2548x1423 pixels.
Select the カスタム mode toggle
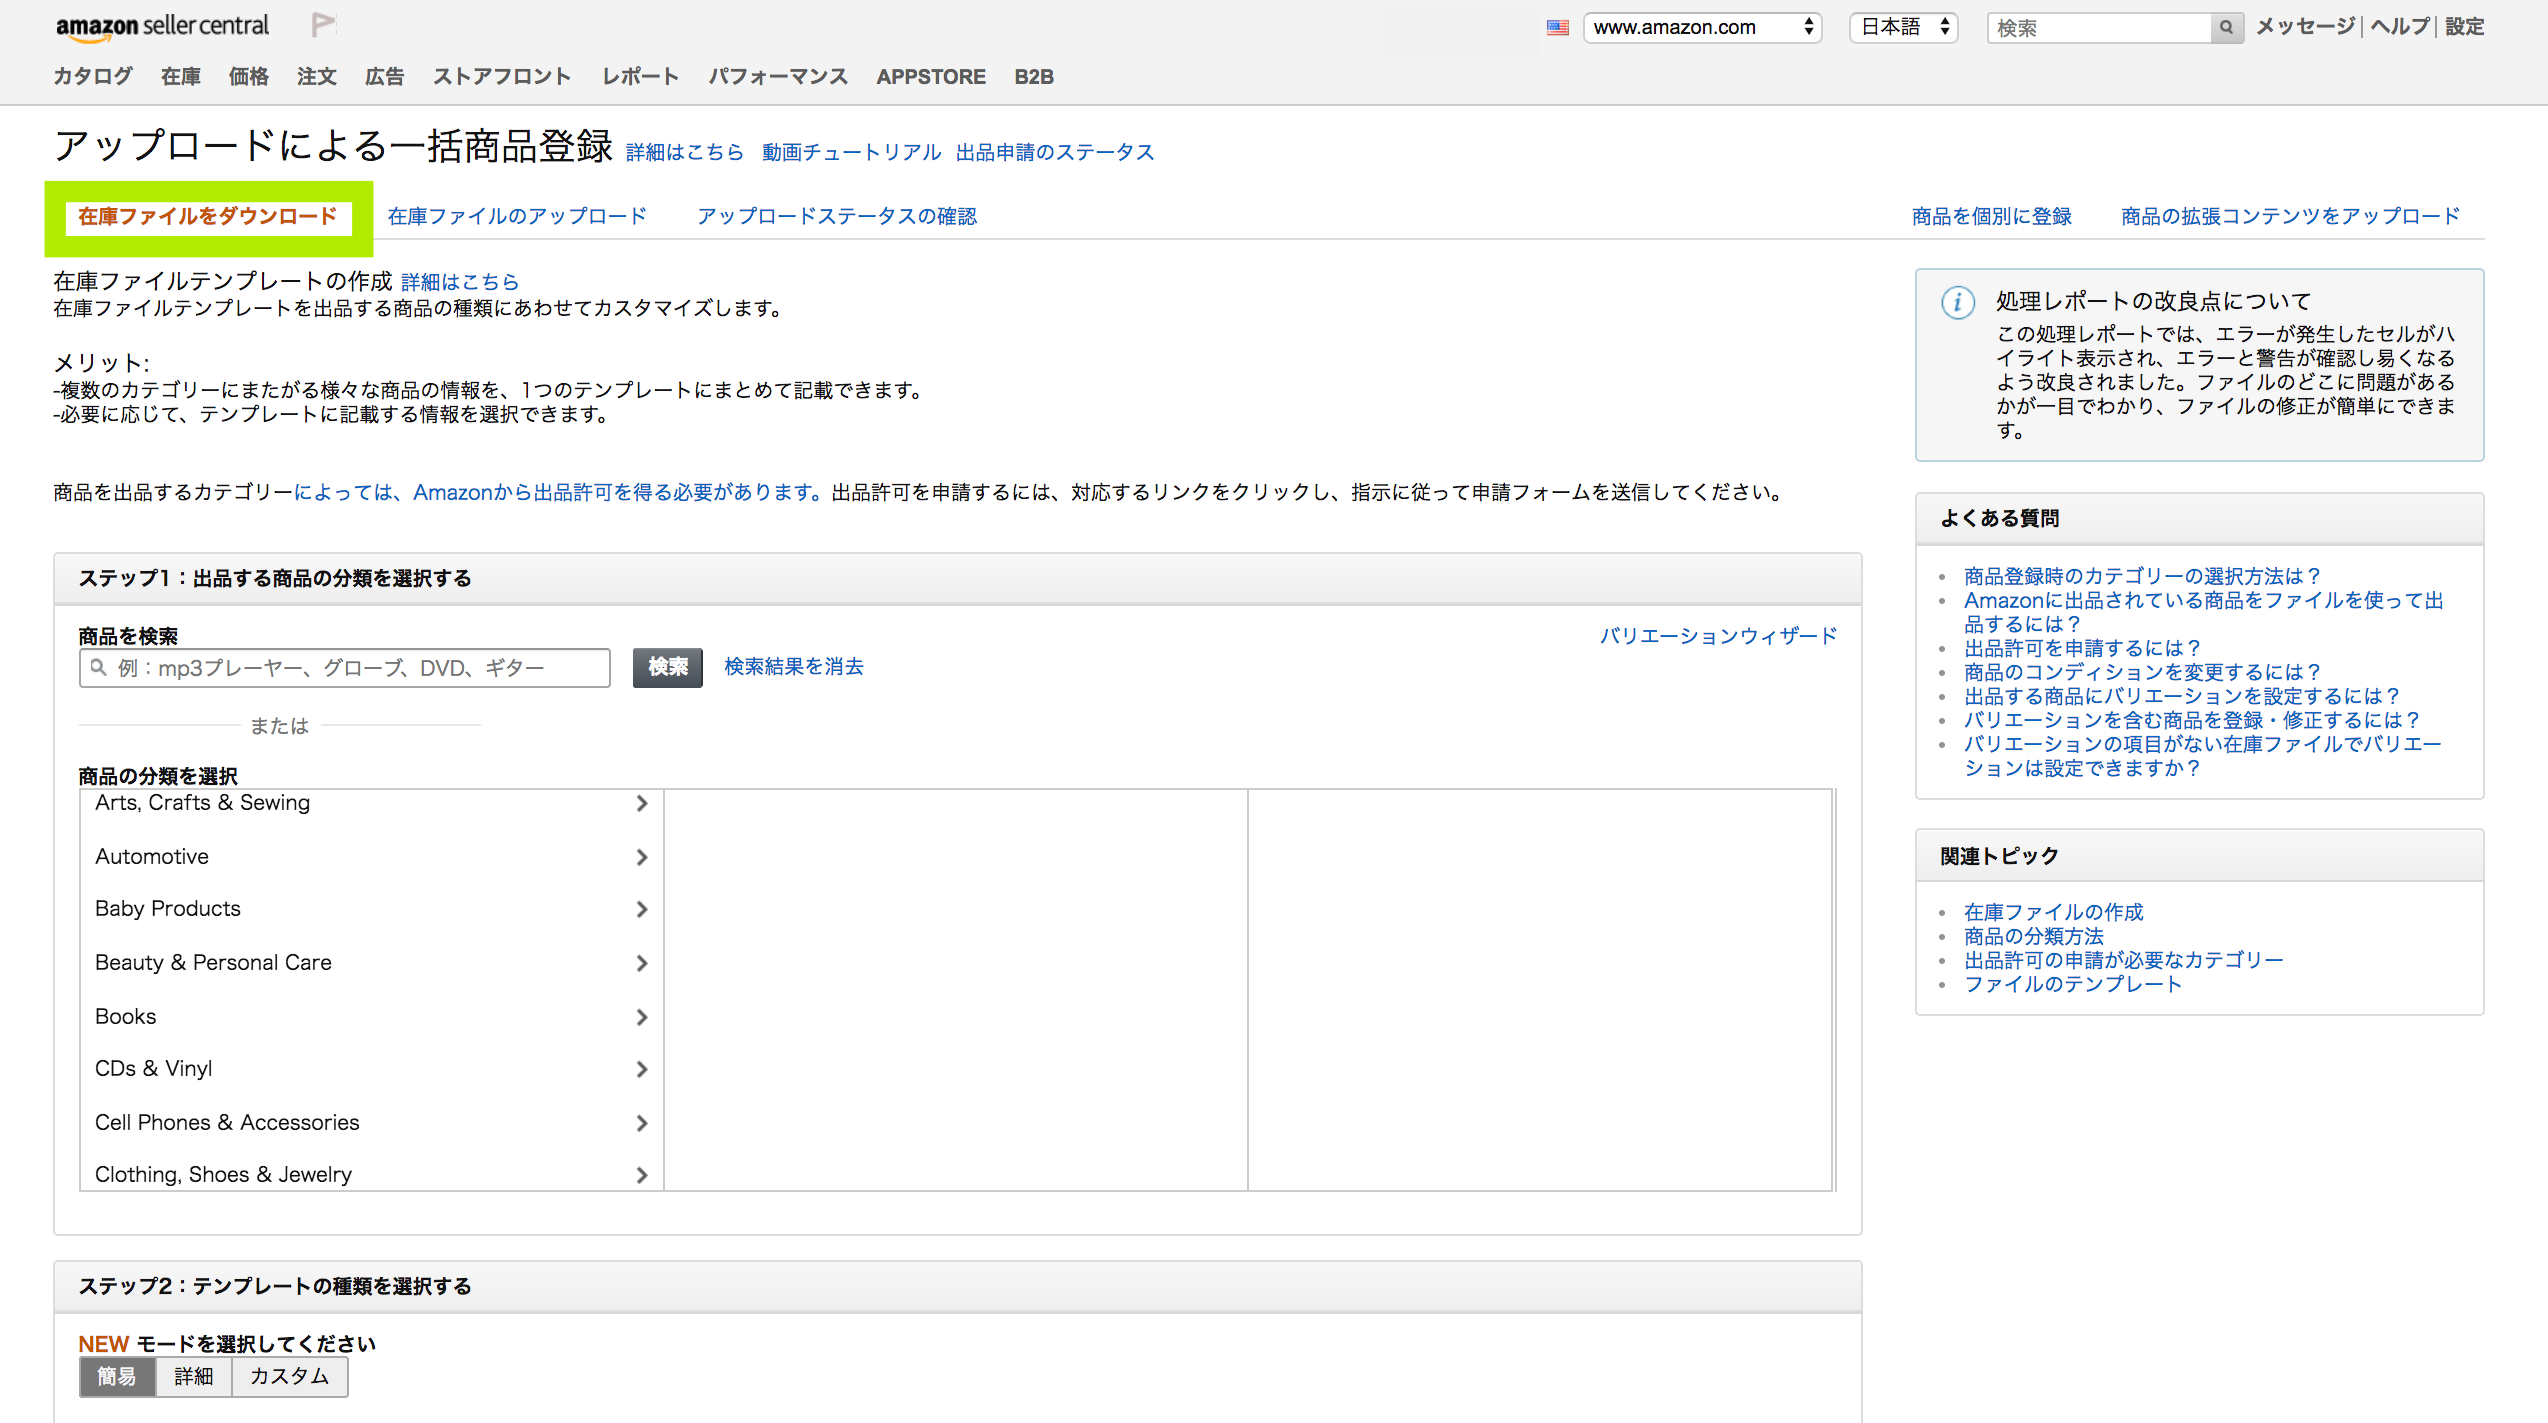290,1377
